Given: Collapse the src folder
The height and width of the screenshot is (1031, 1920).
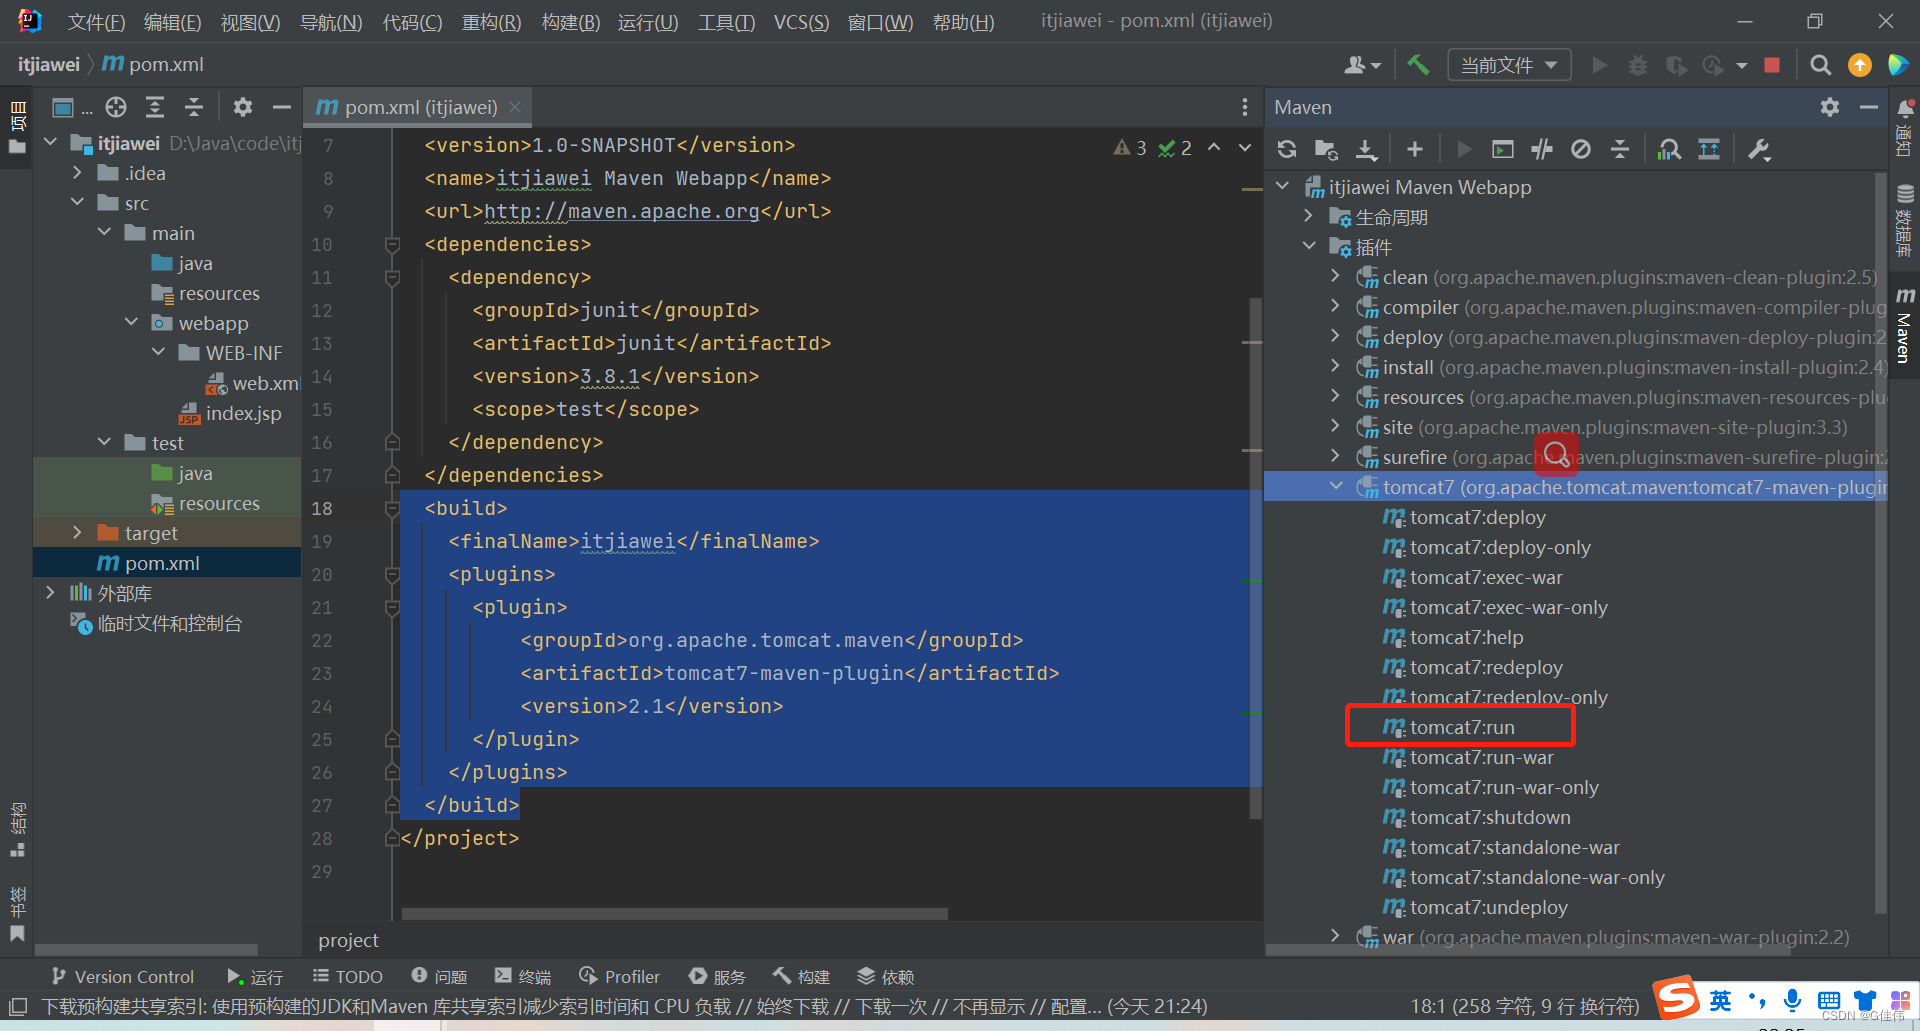Looking at the screenshot, I should coord(78,203).
